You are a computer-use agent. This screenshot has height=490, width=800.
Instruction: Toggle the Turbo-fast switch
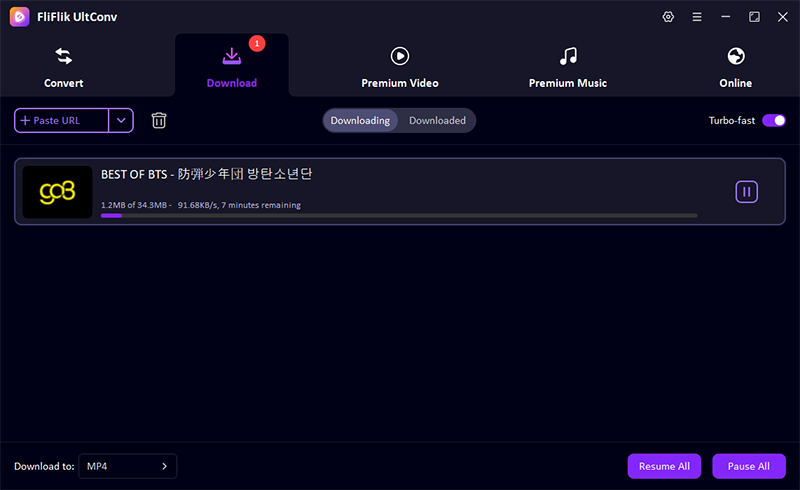tap(773, 120)
